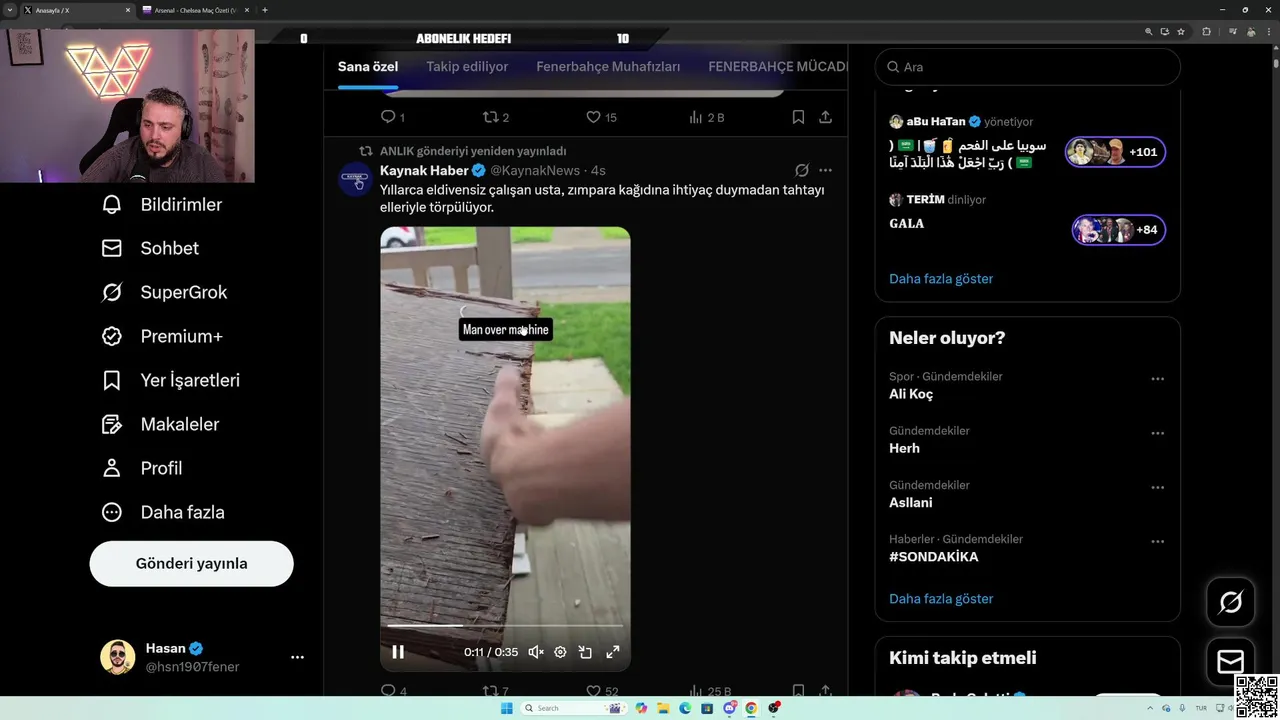Viewport: 1280px width, 720px height.
Task: Open Hasan's profile avatar
Action: (x=118, y=657)
